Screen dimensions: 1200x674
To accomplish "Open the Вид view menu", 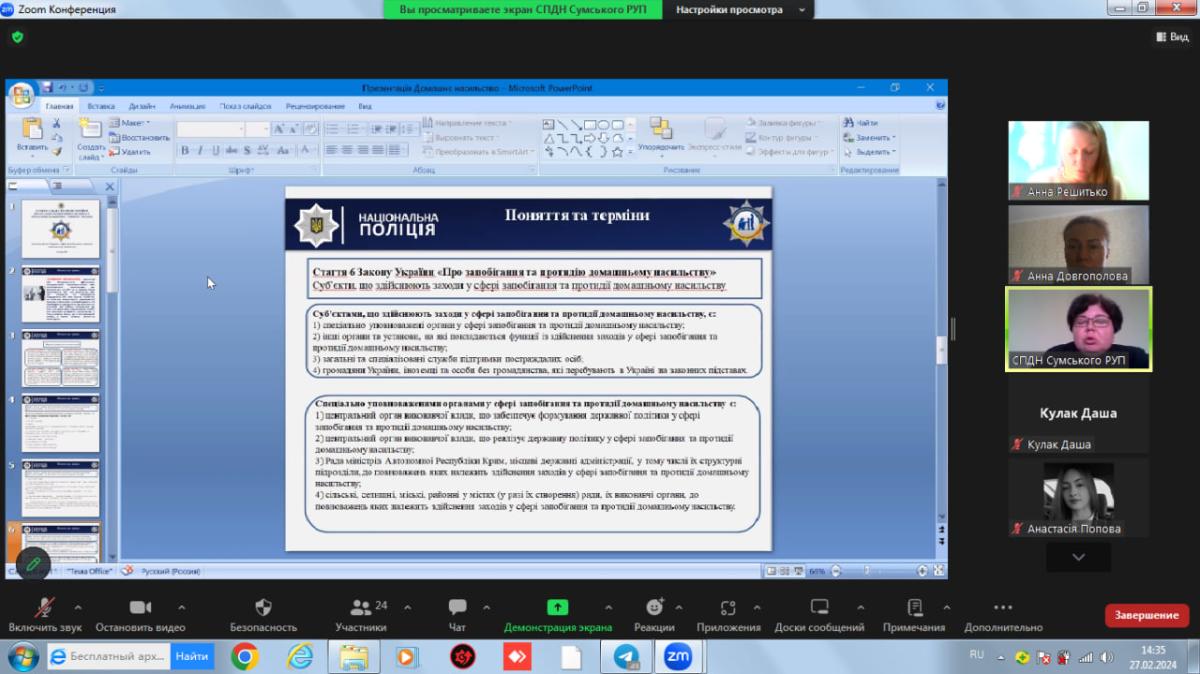I will click(x=1172, y=37).
